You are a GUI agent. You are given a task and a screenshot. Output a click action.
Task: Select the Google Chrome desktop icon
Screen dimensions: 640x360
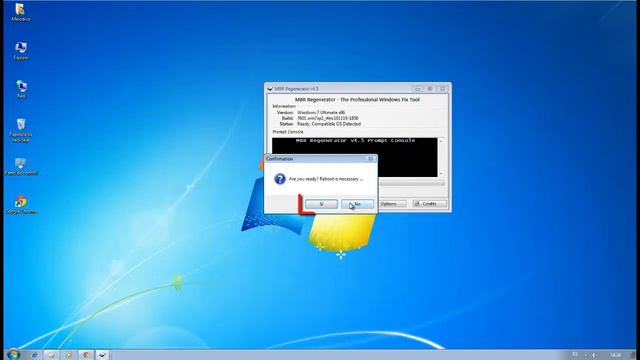[21, 205]
